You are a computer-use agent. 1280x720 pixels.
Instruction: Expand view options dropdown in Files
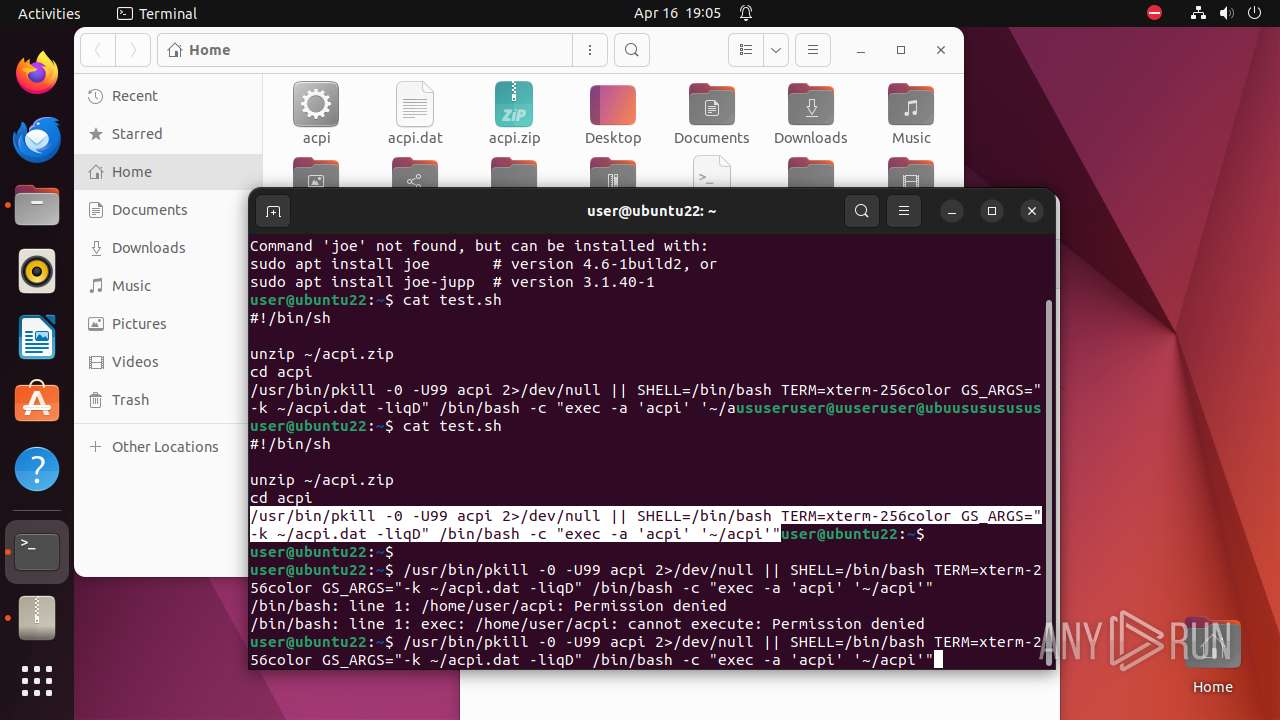776,50
